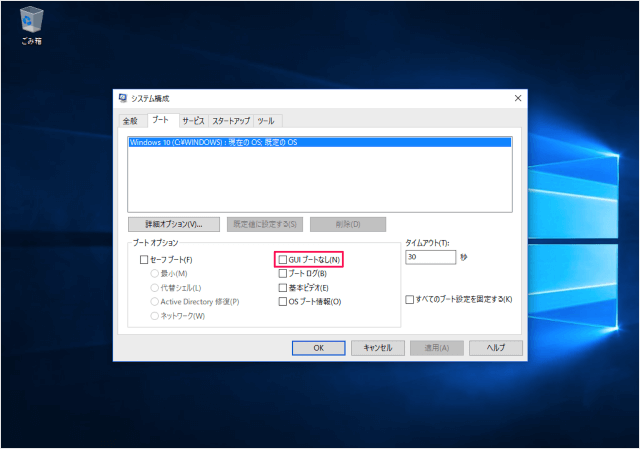Toggle the 基本ビデオ(E) checkbox
The width and height of the screenshot is (640, 449).
(x=282, y=288)
